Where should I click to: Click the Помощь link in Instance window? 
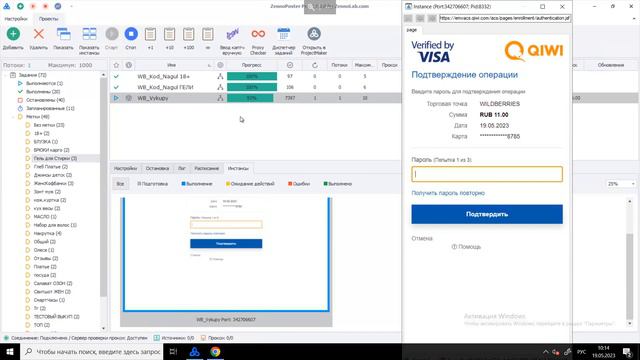coord(466,247)
